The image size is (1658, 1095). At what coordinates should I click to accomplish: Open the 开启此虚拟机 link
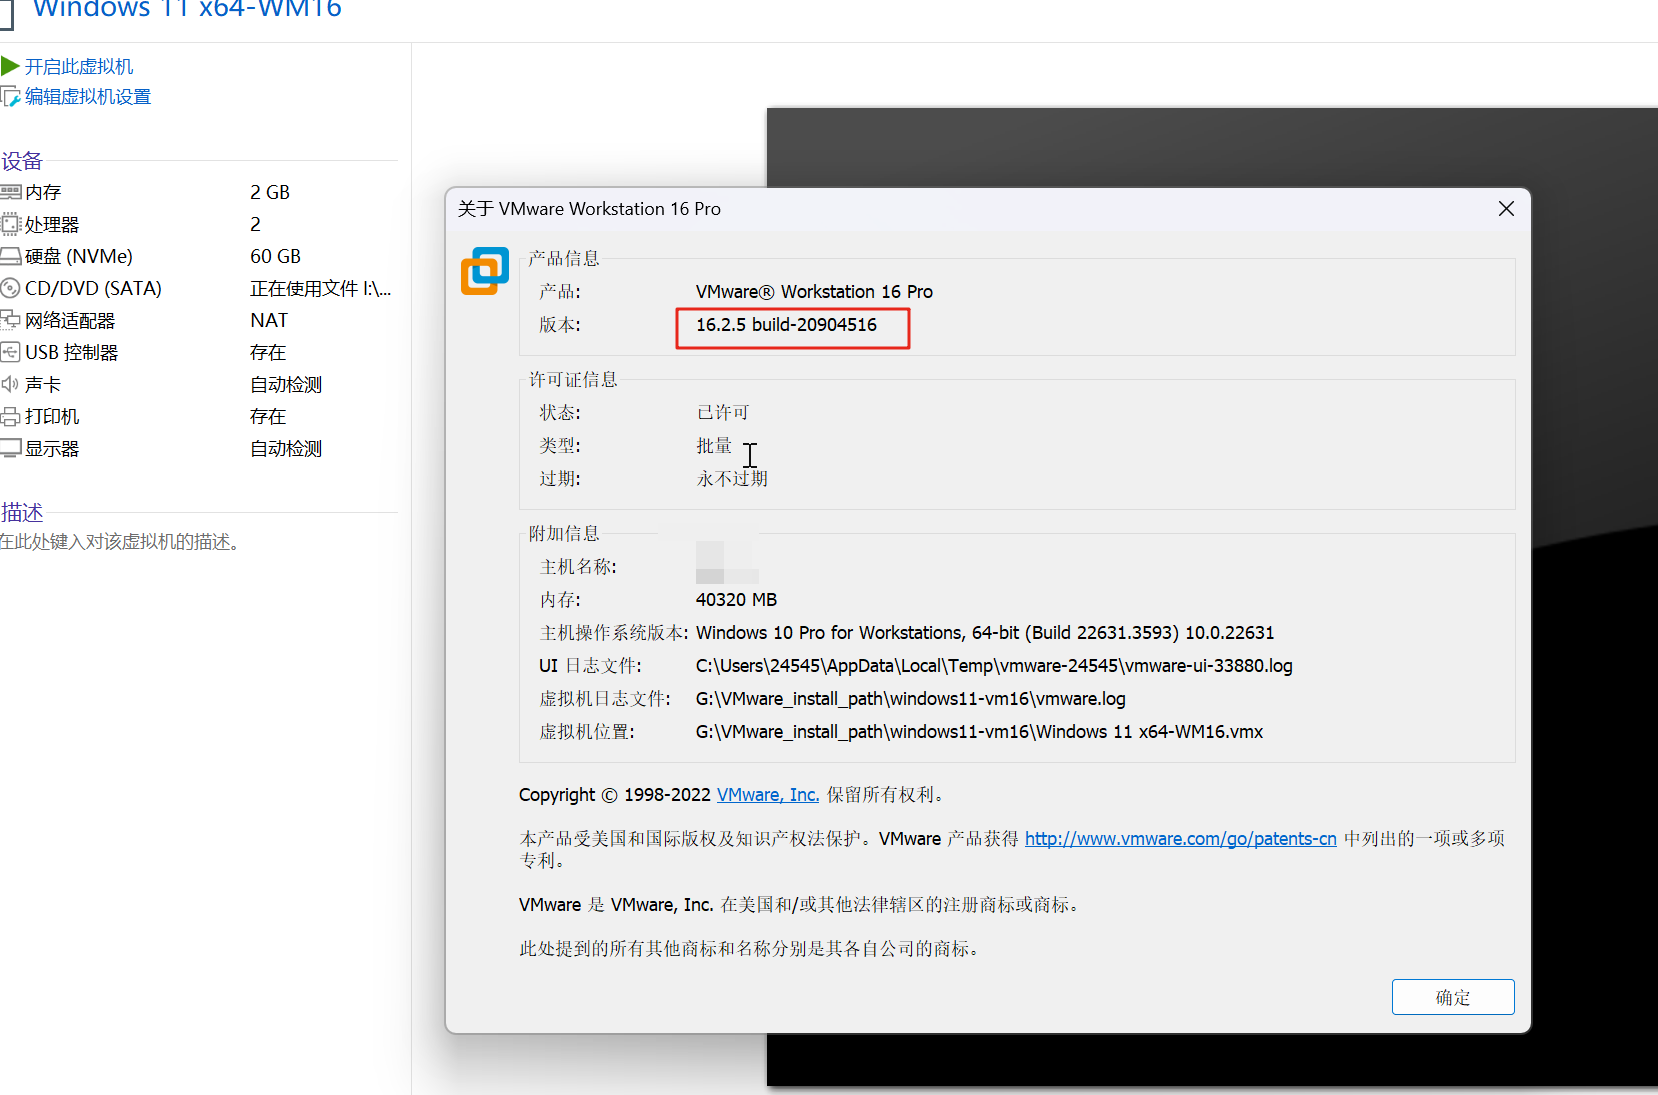tap(79, 66)
